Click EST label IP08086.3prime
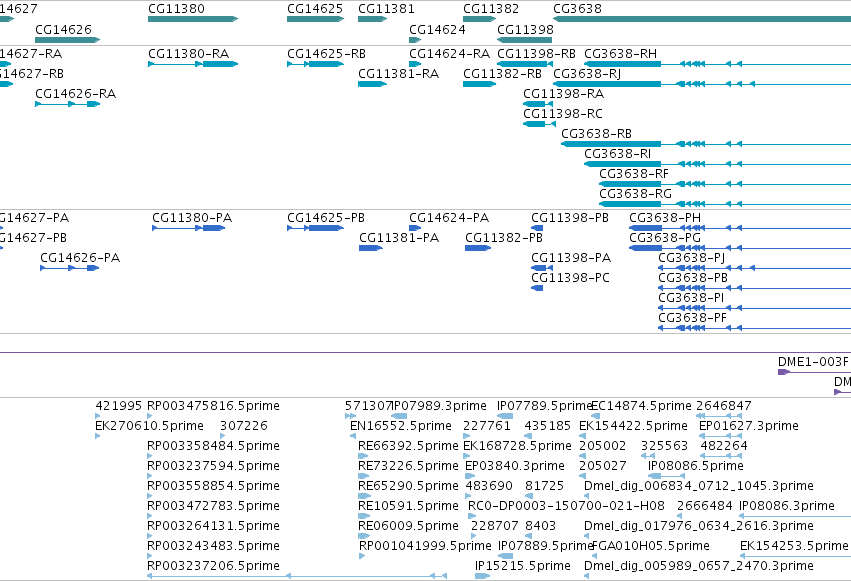Screen dimensions: 851x581 pyautogui.click(x=786, y=506)
